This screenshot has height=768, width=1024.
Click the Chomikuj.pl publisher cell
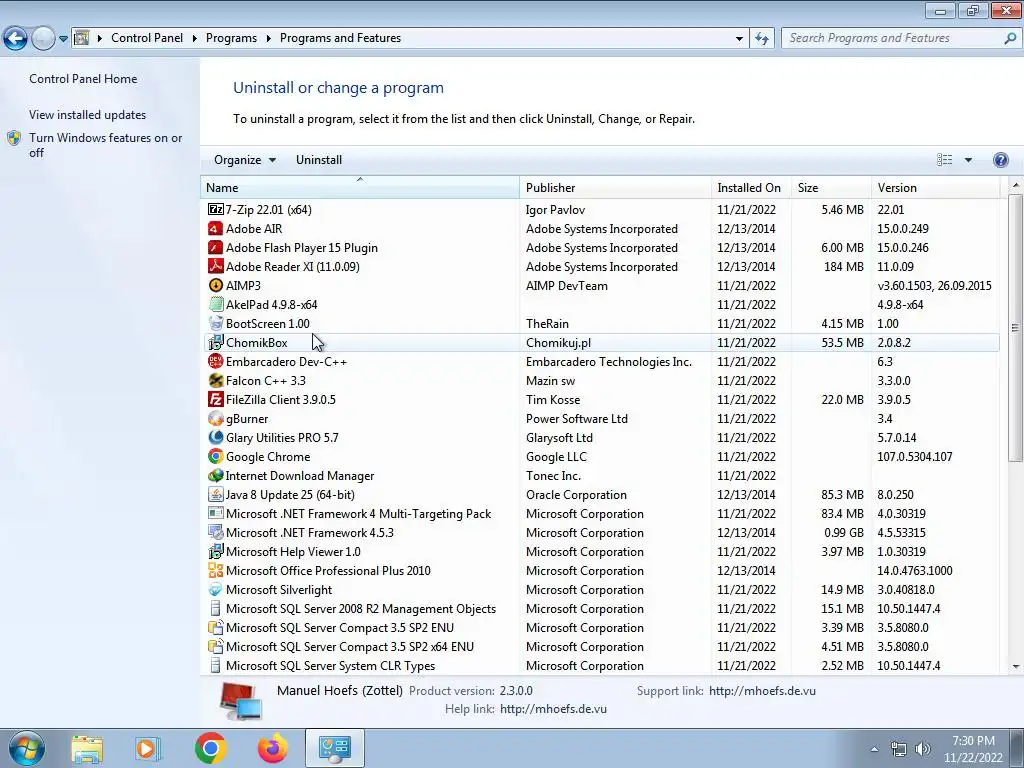point(558,342)
